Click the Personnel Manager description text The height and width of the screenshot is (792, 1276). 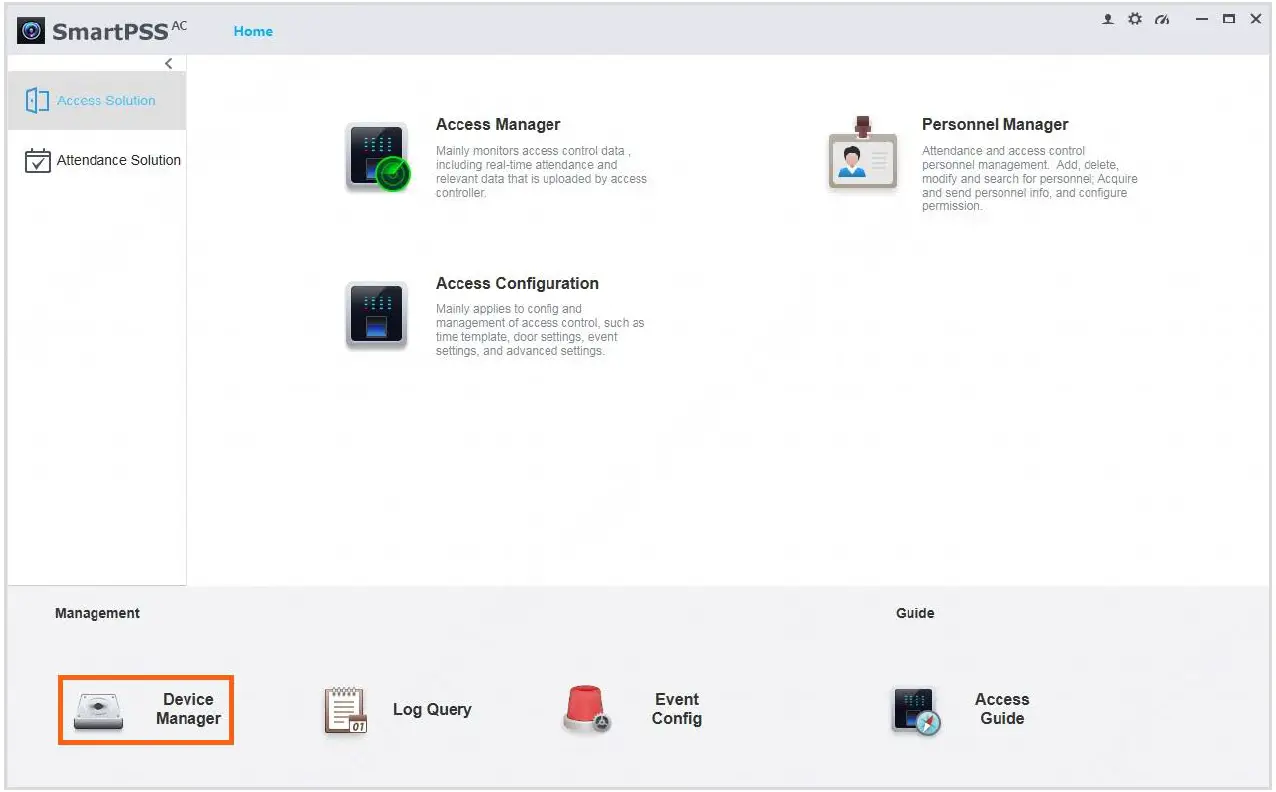point(1030,179)
